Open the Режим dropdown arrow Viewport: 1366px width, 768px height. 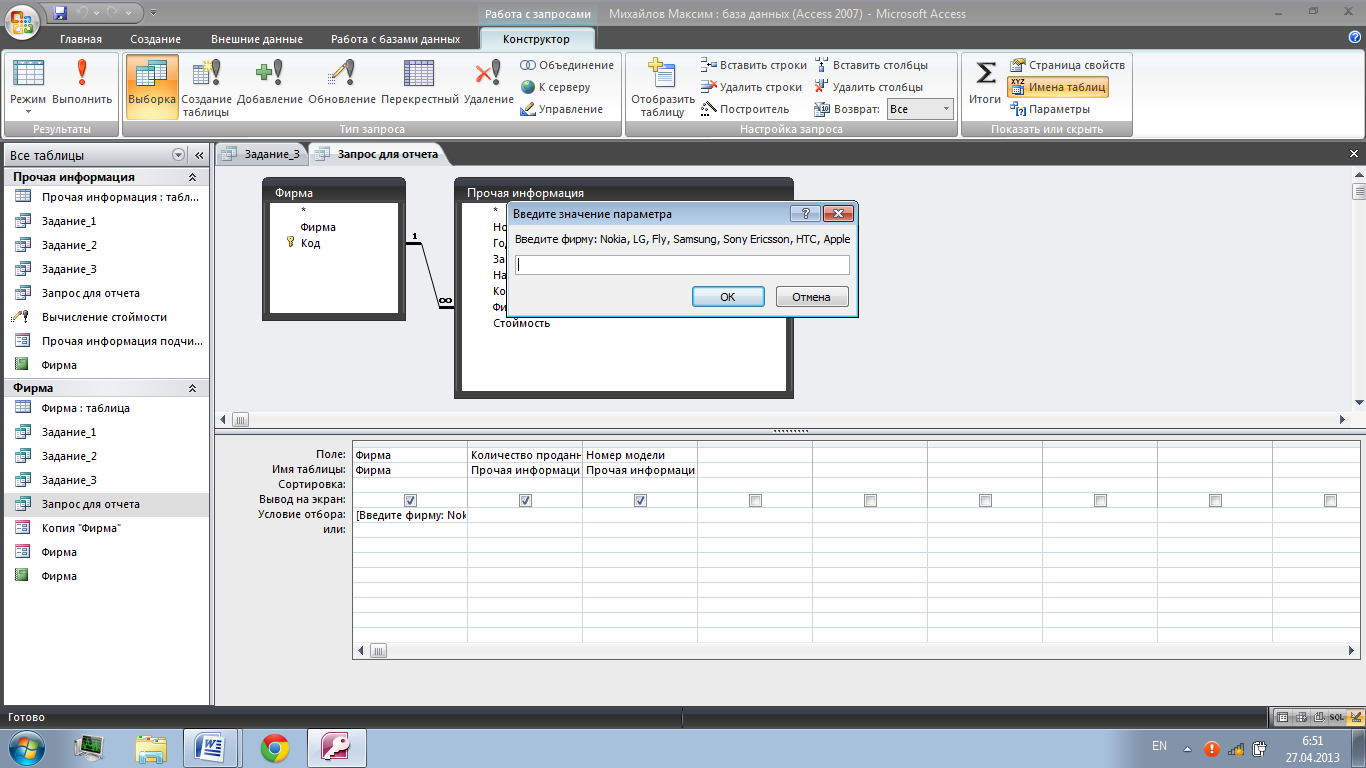28,112
